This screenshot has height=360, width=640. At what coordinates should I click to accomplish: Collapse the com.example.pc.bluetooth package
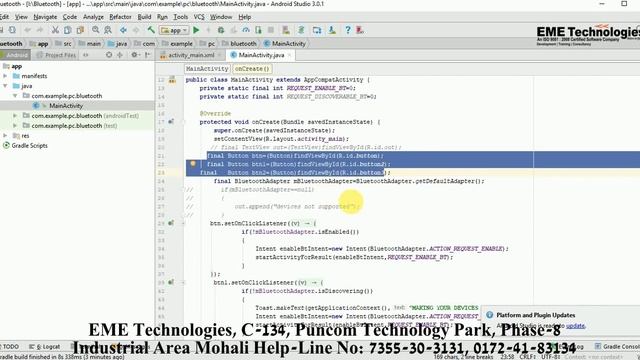(15, 96)
